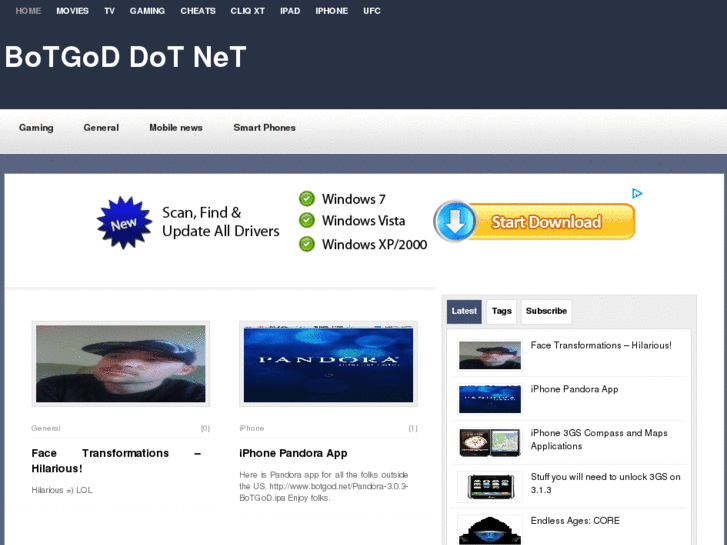Open the Endless Ages: CORE link
The image size is (727, 545).
pyautogui.click(x=575, y=520)
